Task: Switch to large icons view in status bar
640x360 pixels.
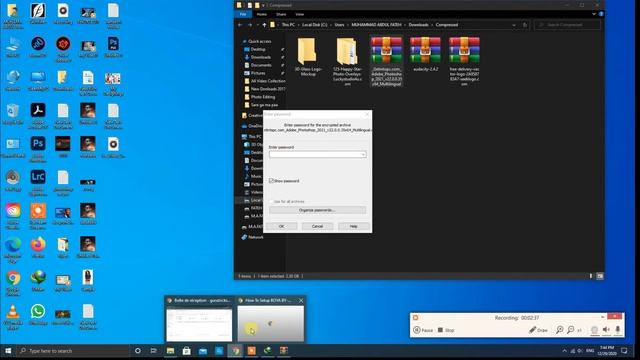Action: (600, 276)
